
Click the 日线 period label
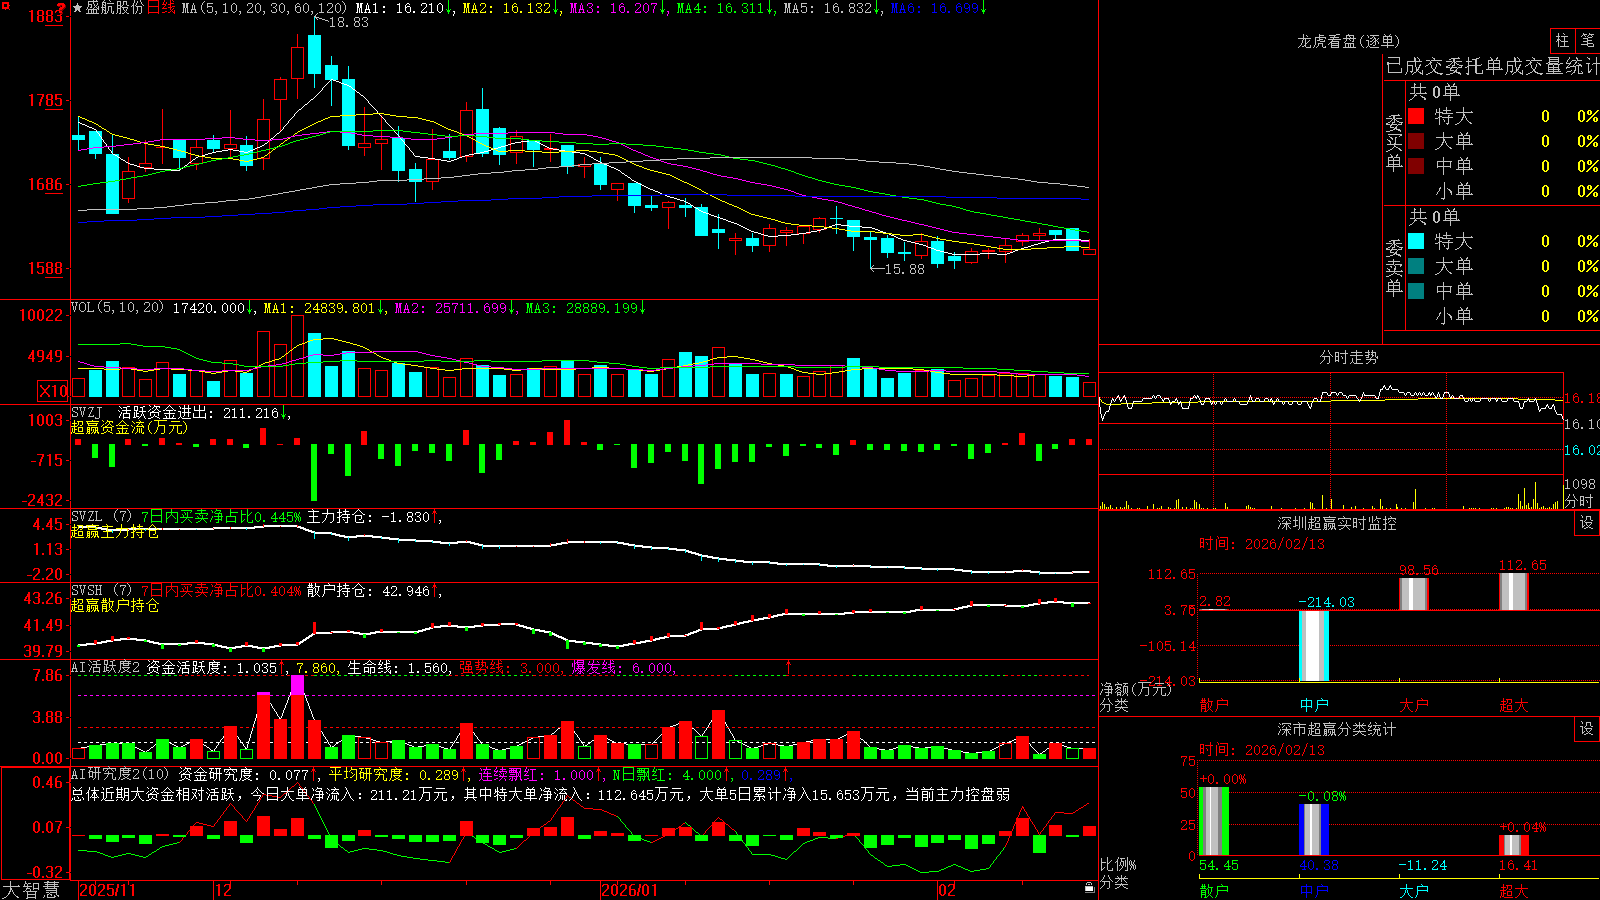161,8
